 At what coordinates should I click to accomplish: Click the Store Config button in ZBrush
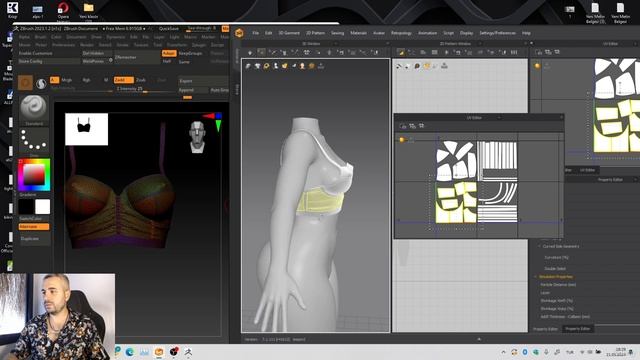(x=49, y=61)
